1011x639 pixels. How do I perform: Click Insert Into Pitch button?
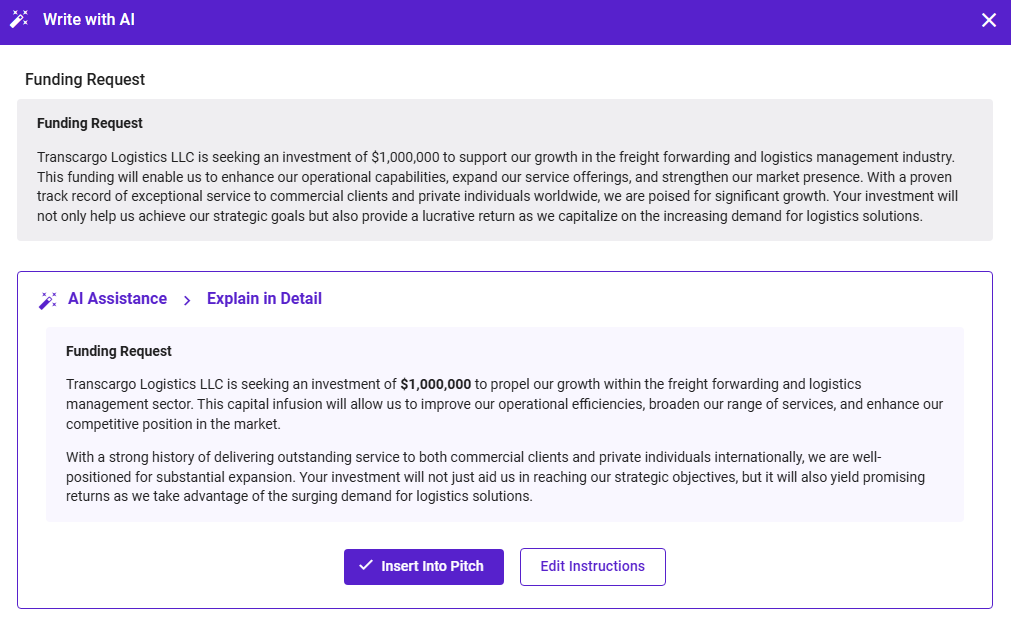[x=424, y=567]
